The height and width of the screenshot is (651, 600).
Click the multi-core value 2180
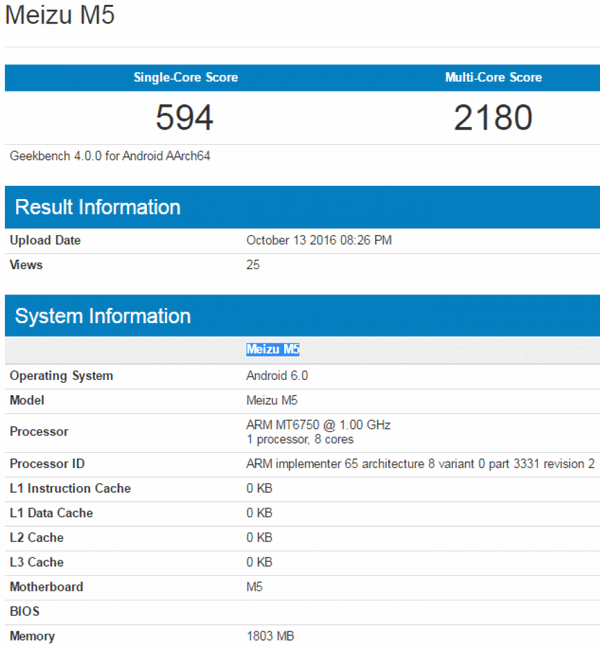[493, 117]
